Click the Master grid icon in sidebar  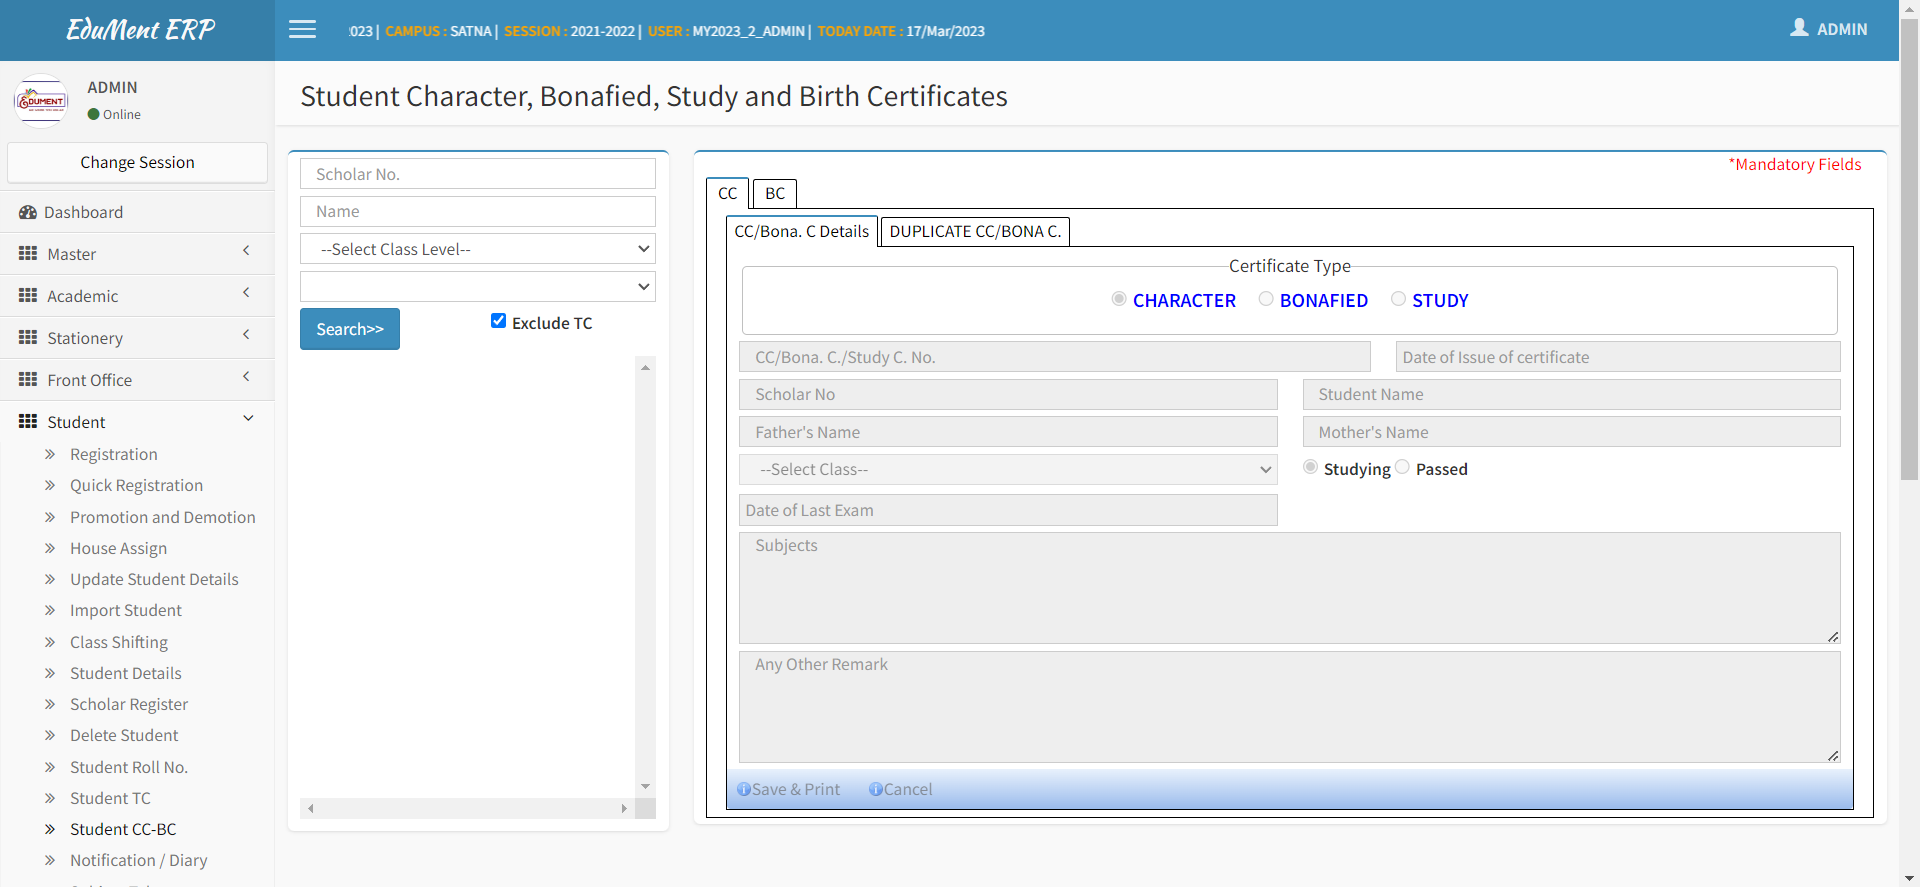pos(28,254)
